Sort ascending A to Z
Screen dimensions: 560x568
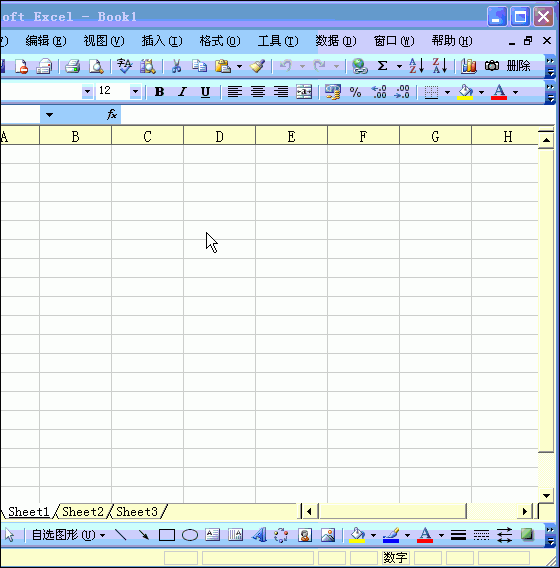(416, 66)
